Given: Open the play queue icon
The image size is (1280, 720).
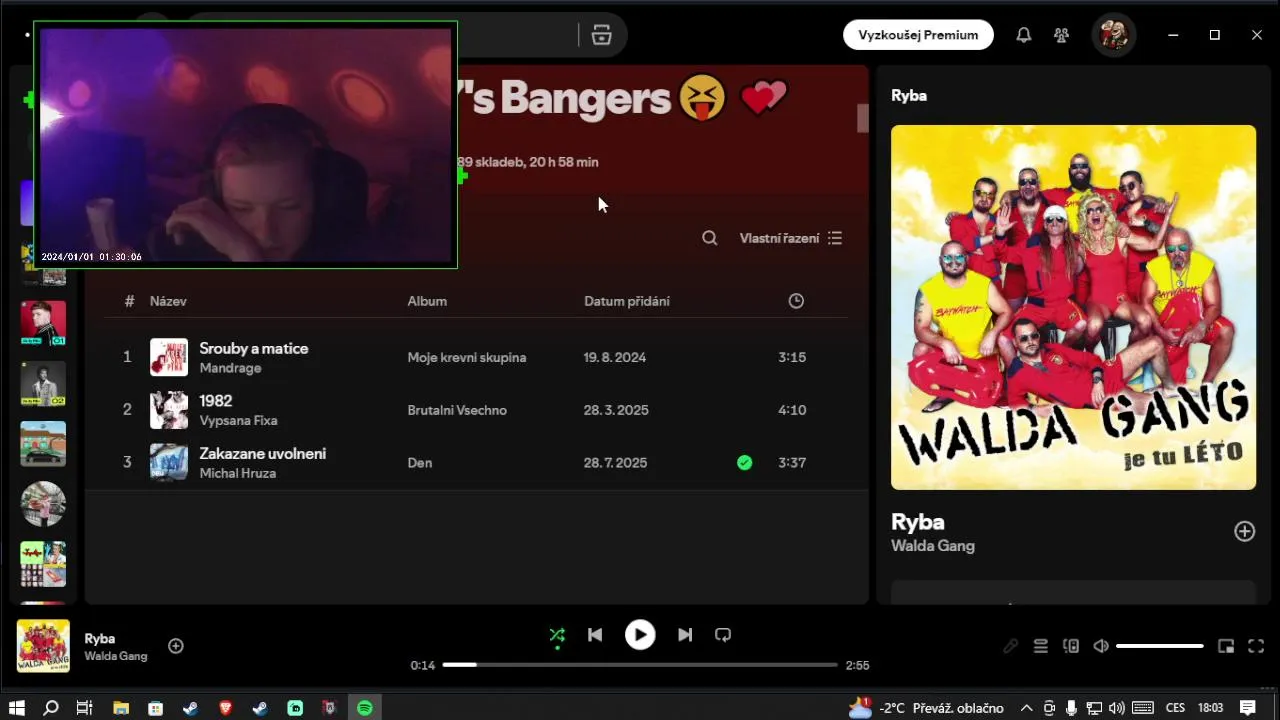Looking at the screenshot, I should 1041,646.
